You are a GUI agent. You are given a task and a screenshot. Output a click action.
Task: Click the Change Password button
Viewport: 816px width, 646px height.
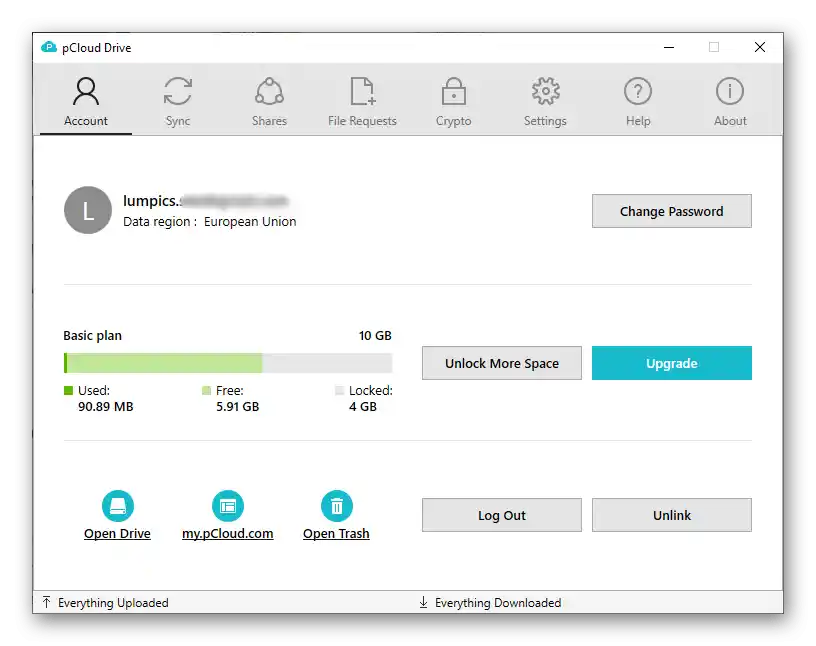coord(671,211)
